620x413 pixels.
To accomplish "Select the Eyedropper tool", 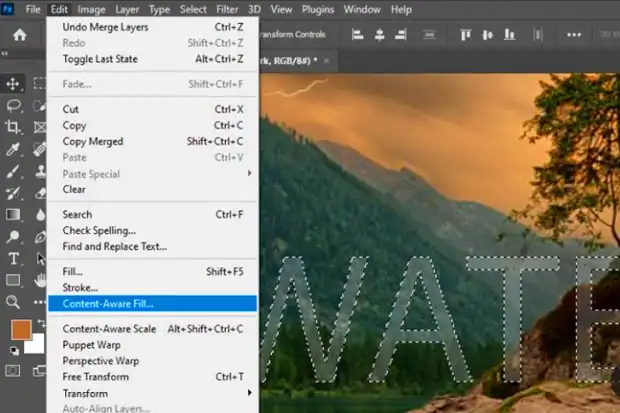I will tap(14, 149).
